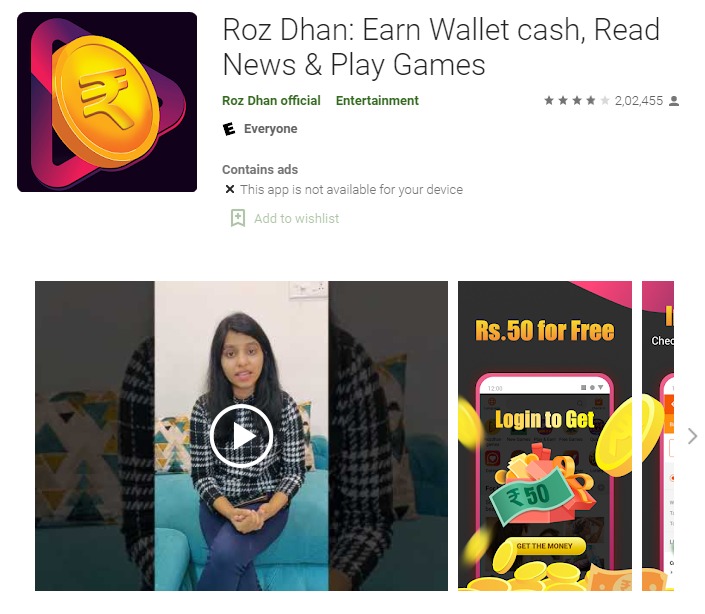Play the promo video with the play button
The height and width of the screenshot is (614, 705).
(x=241, y=436)
